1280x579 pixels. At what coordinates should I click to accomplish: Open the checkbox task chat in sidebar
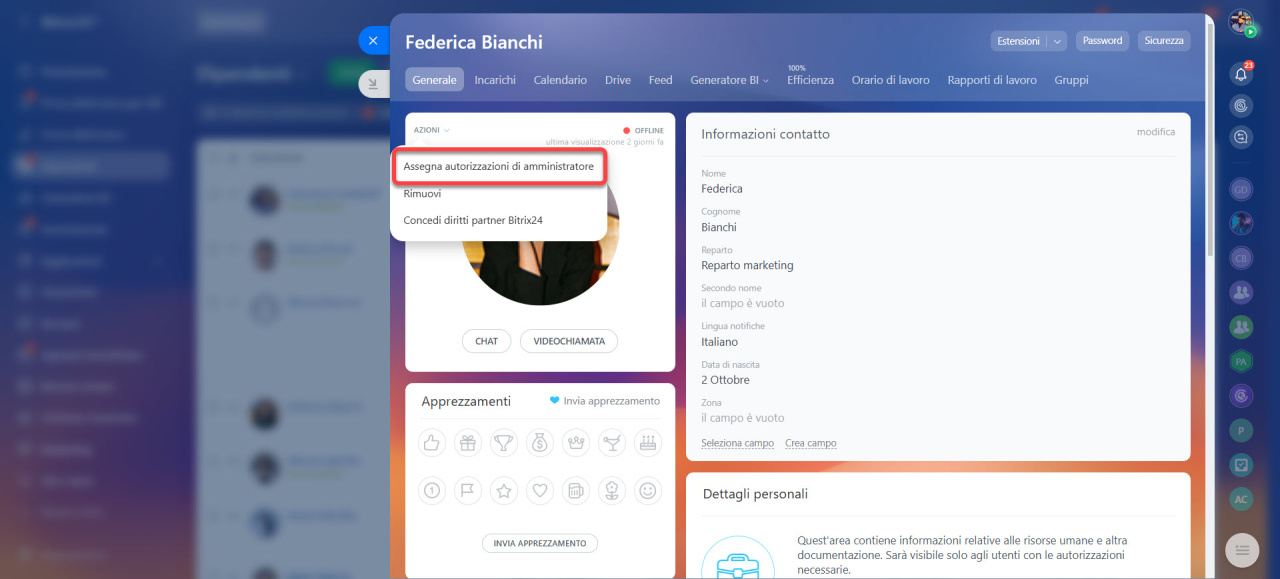point(1241,464)
